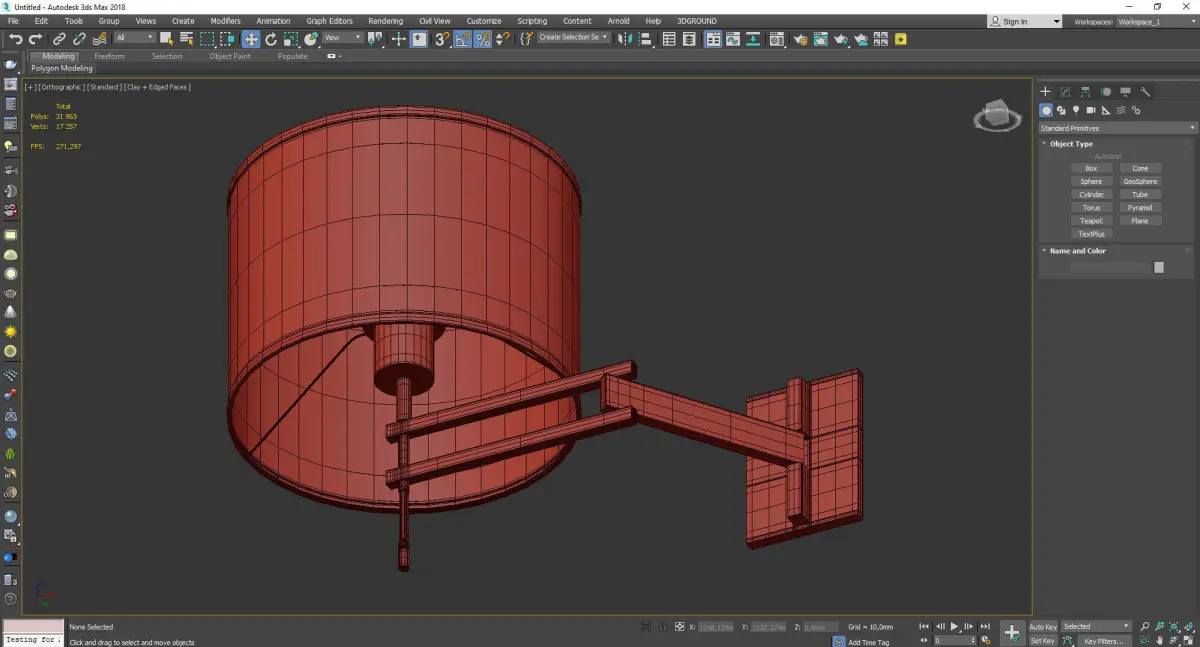
Task: Open the Modifiers menu
Action: click(x=225, y=21)
